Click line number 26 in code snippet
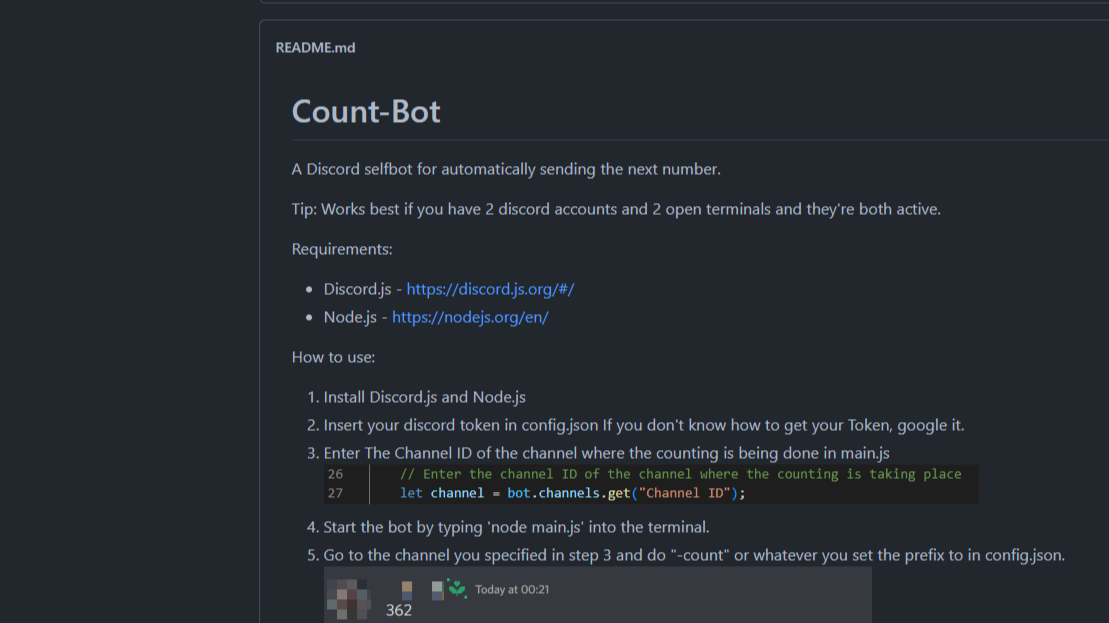Image resolution: width=1109 pixels, height=623 pixels. 335,474
